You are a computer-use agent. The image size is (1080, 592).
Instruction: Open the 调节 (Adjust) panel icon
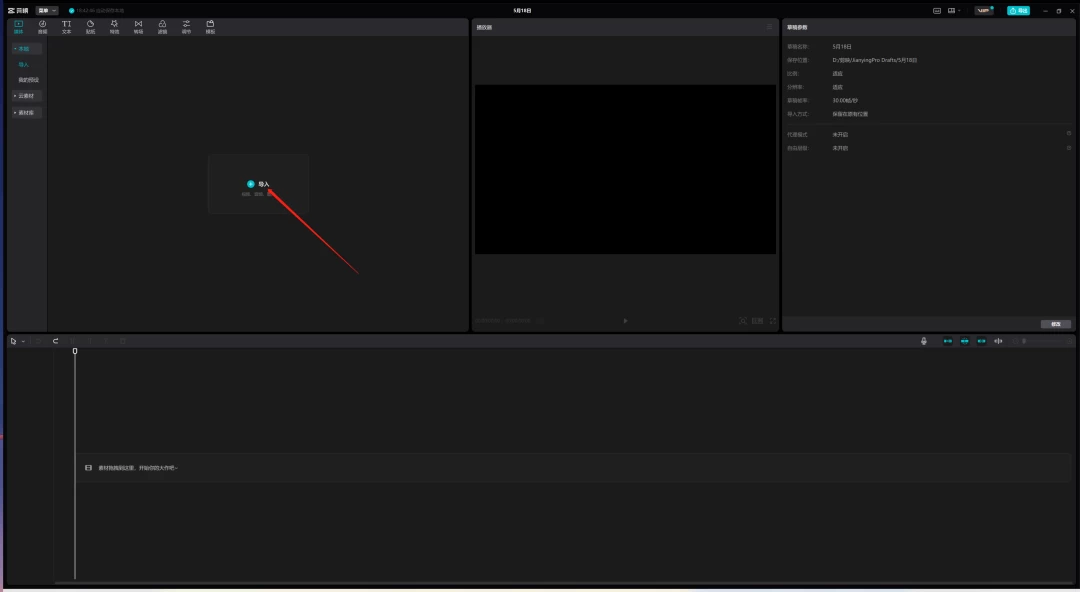(x=186, y=25)
